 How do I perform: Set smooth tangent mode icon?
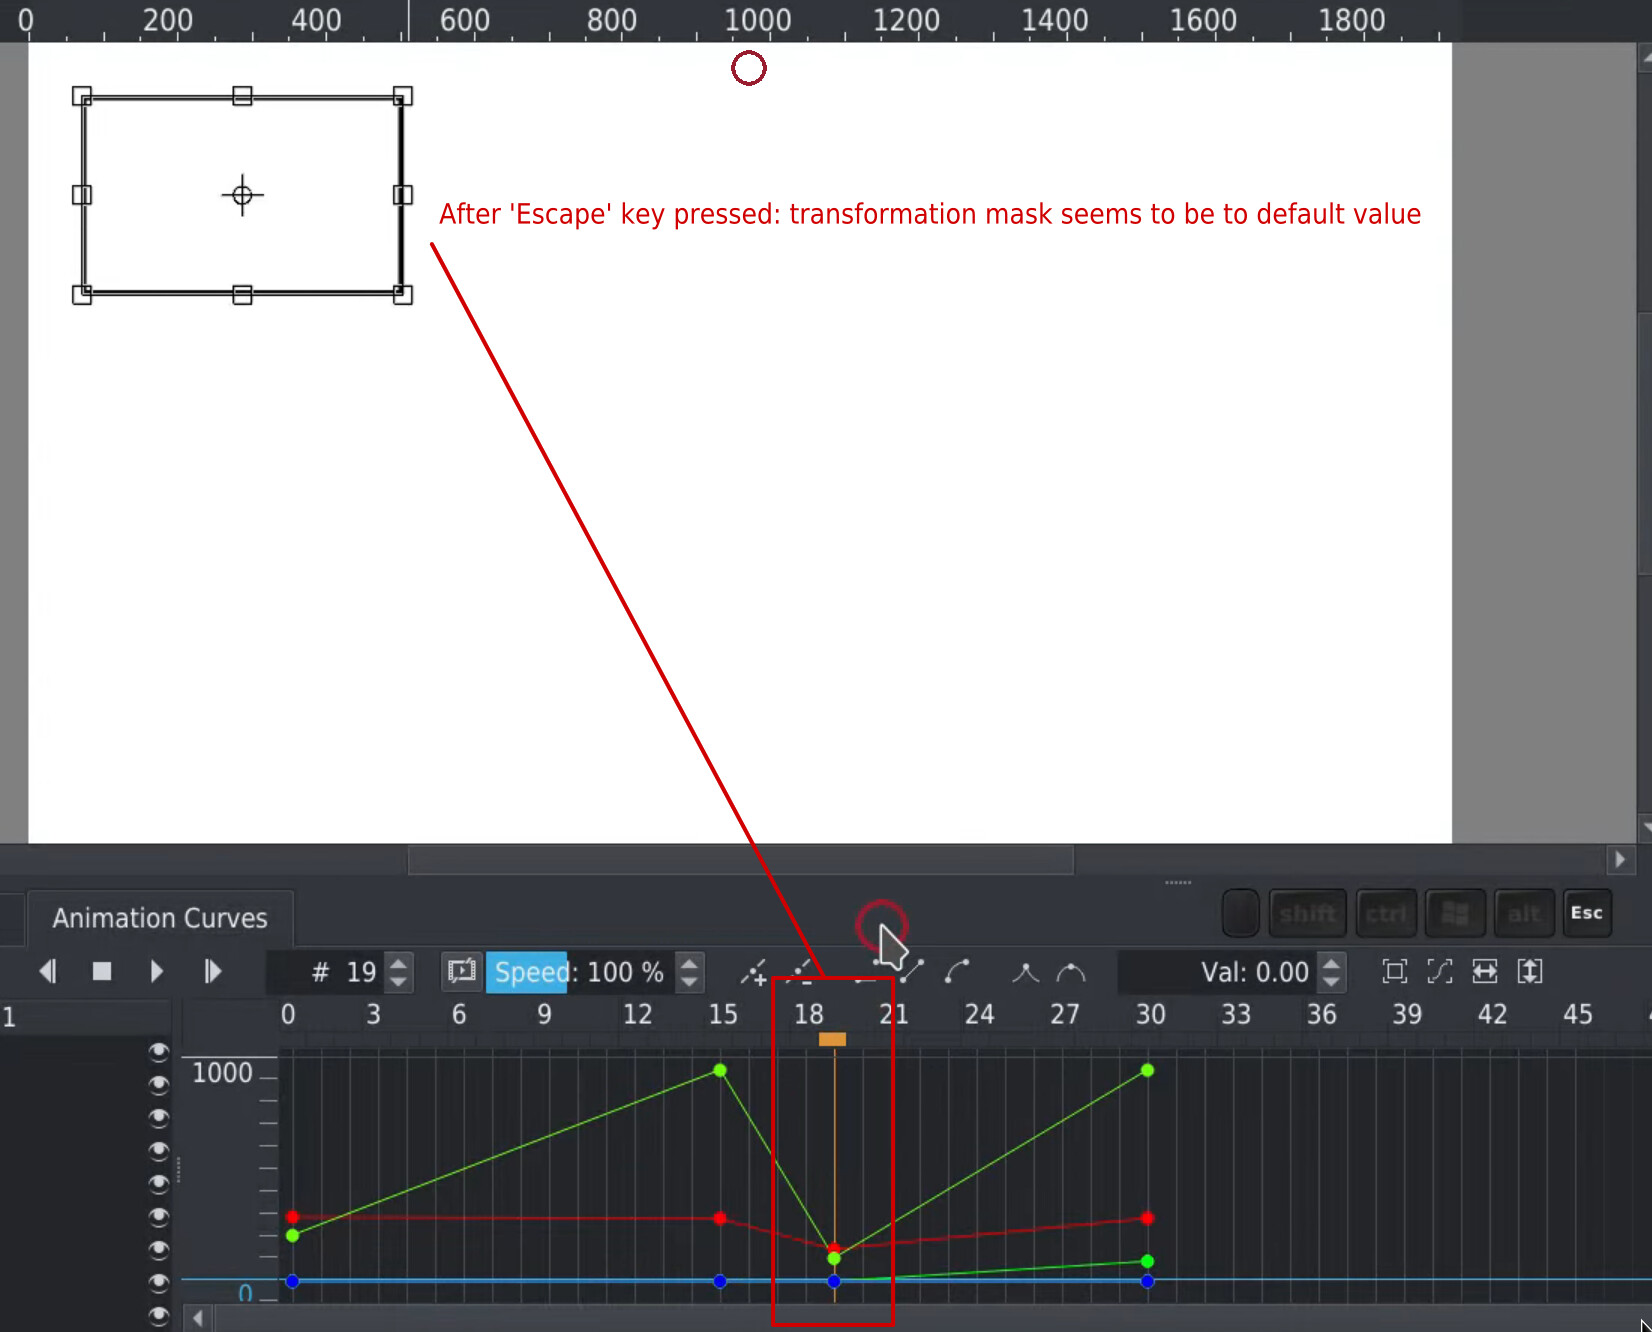tap(1071, 971)
